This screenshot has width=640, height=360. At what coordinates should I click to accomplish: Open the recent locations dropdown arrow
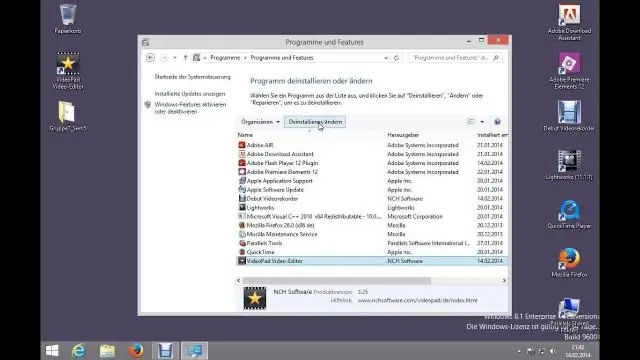175,58
